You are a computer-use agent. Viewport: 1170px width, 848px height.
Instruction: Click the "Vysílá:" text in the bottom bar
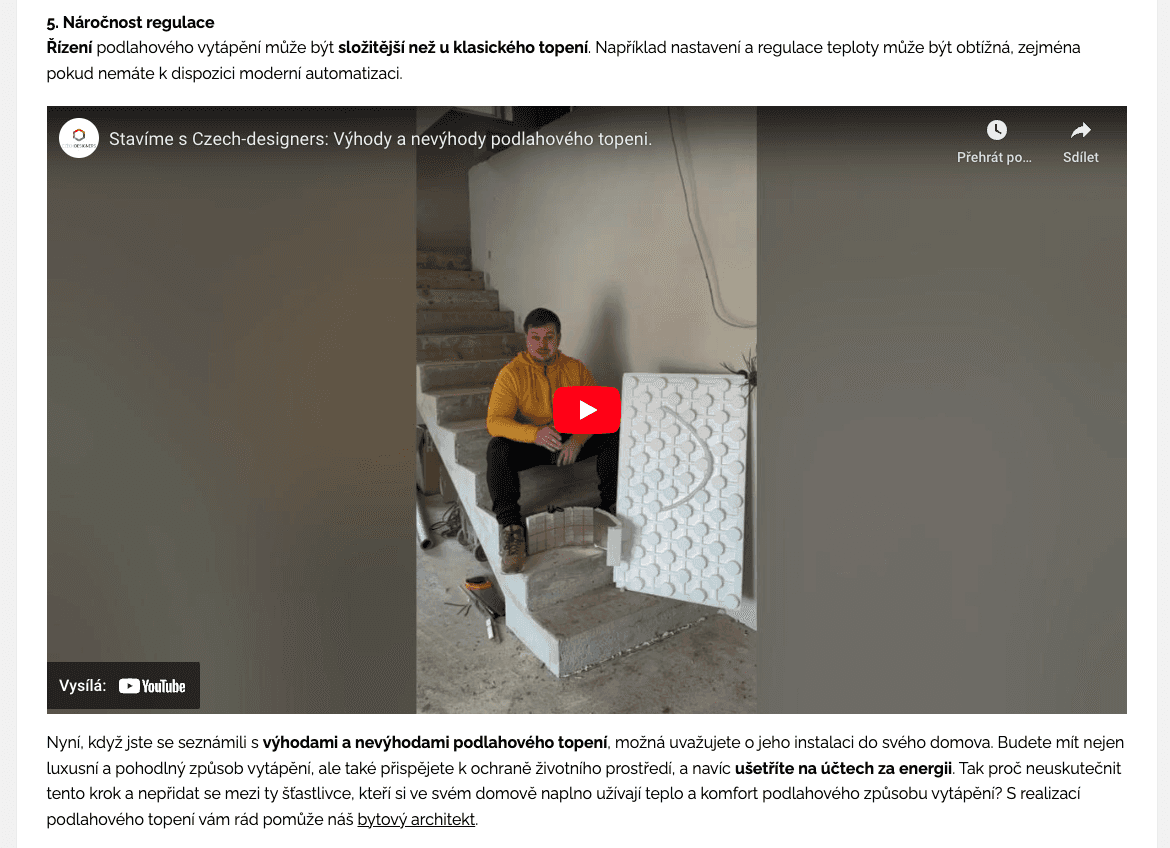83,686
